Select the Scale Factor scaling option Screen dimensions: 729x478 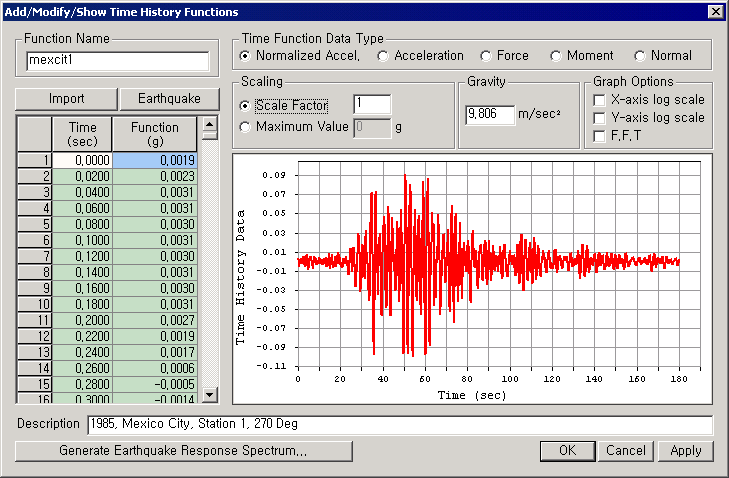(x=245, y=106)
